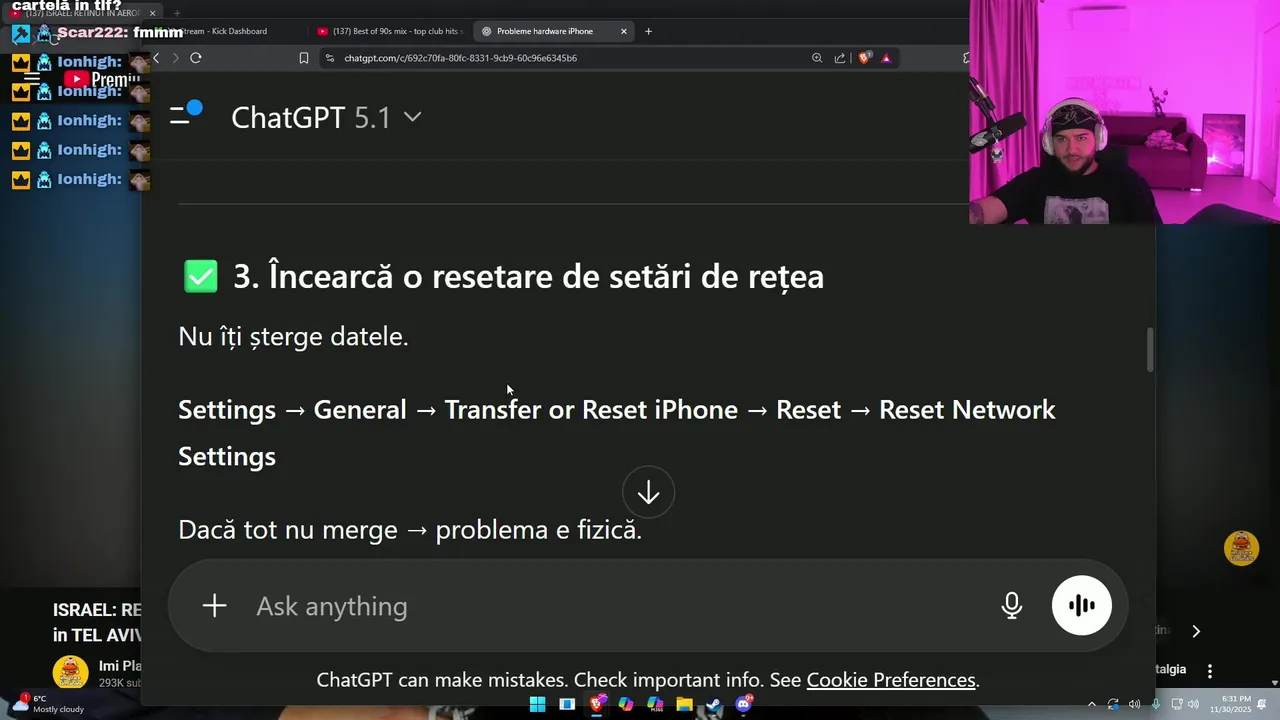Screen dimensions: 1280x720
Task: Jump to bottom with the down-arrow button
Action: [648, 493]
